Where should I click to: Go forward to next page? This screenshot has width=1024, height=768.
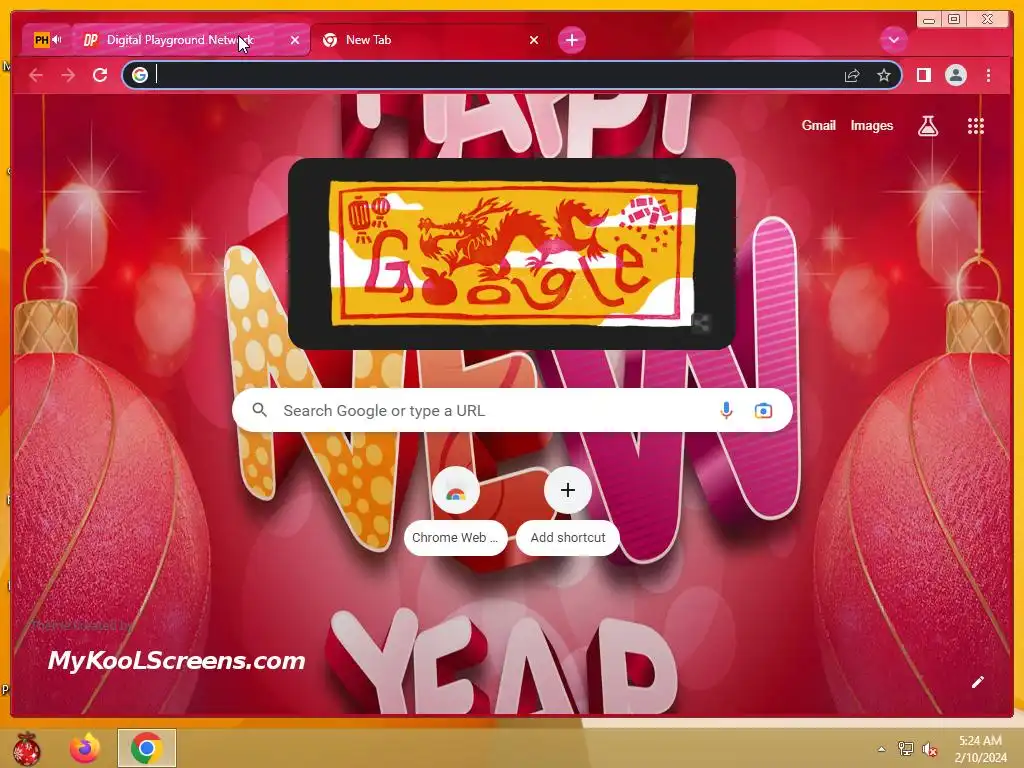pos(68,75)
